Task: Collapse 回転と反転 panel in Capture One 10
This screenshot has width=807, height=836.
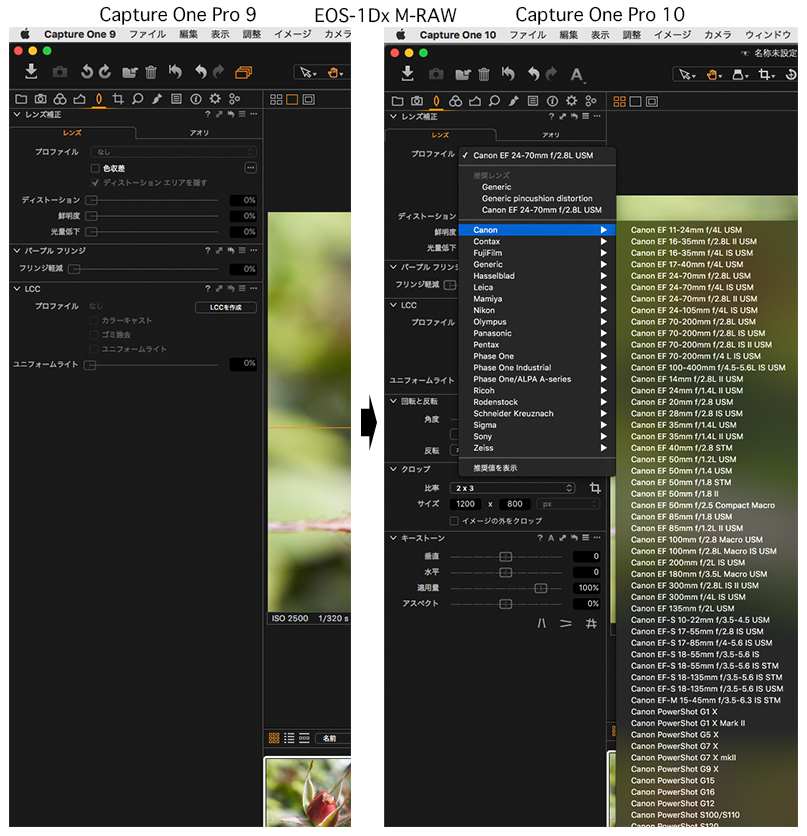Action: [x=393, y=401]
